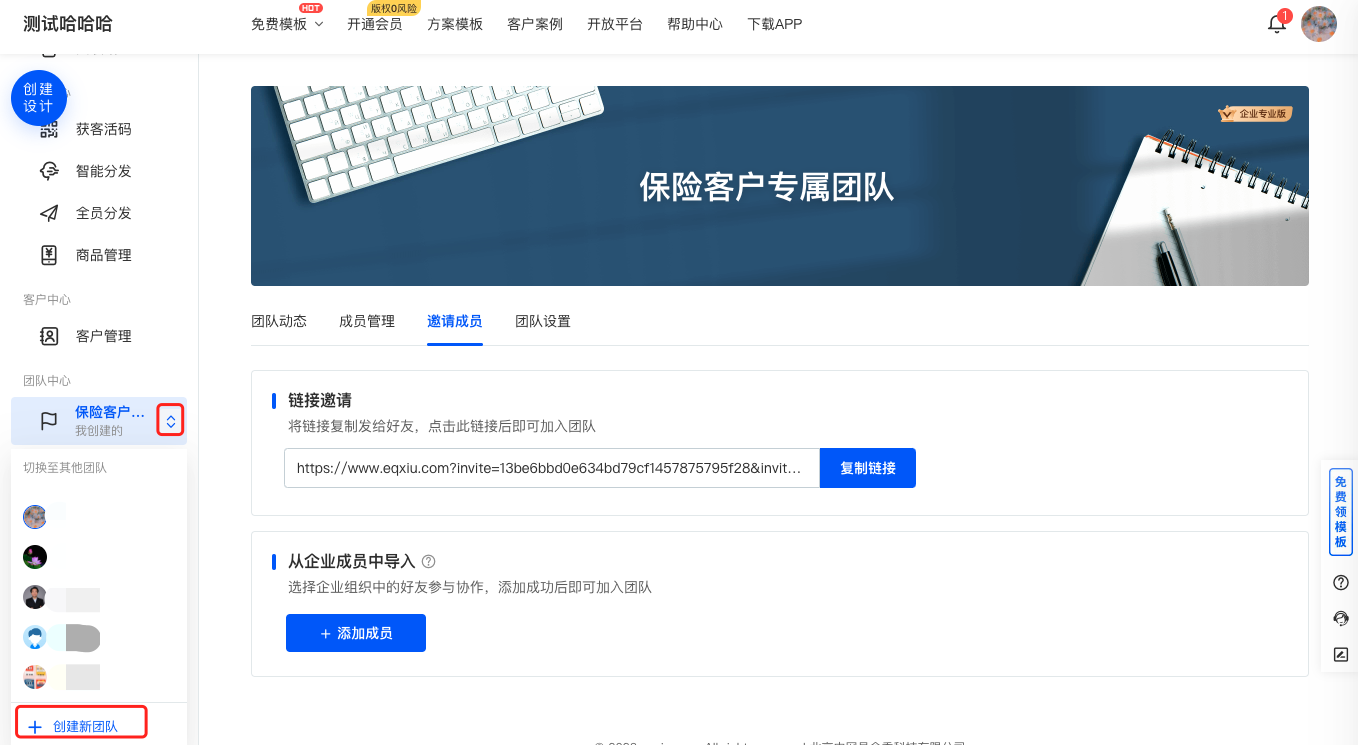Click the 链接邀请 heading
Image resolution: width=1358 pixels, height=745 pixels.
click(320, 401)
